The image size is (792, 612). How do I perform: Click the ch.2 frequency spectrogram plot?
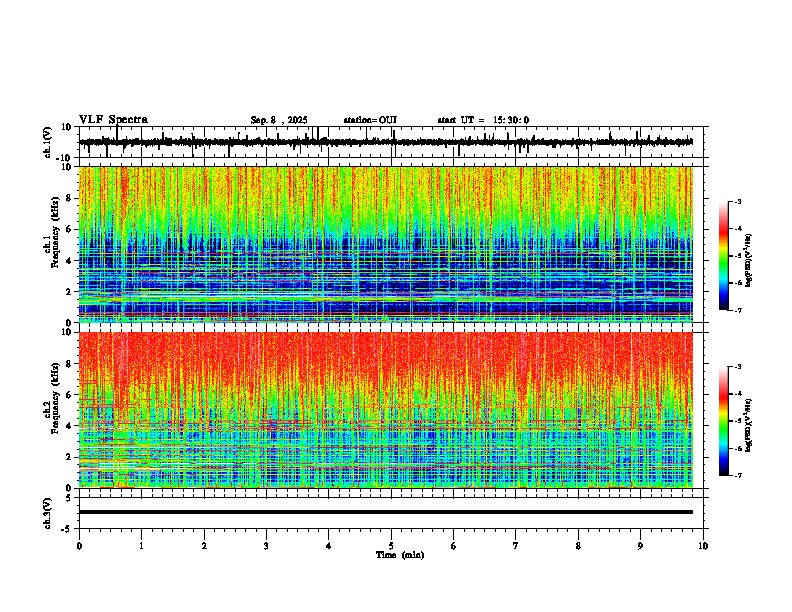[386, 410]
